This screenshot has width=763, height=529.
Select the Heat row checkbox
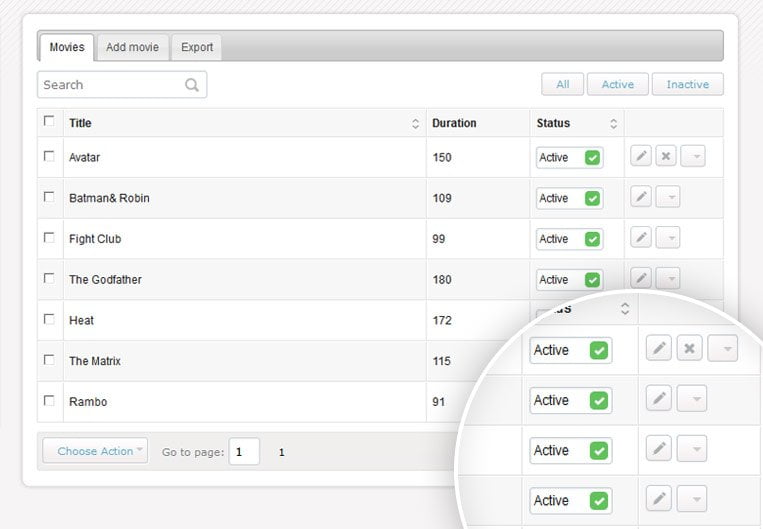click(x=49, y=319)
